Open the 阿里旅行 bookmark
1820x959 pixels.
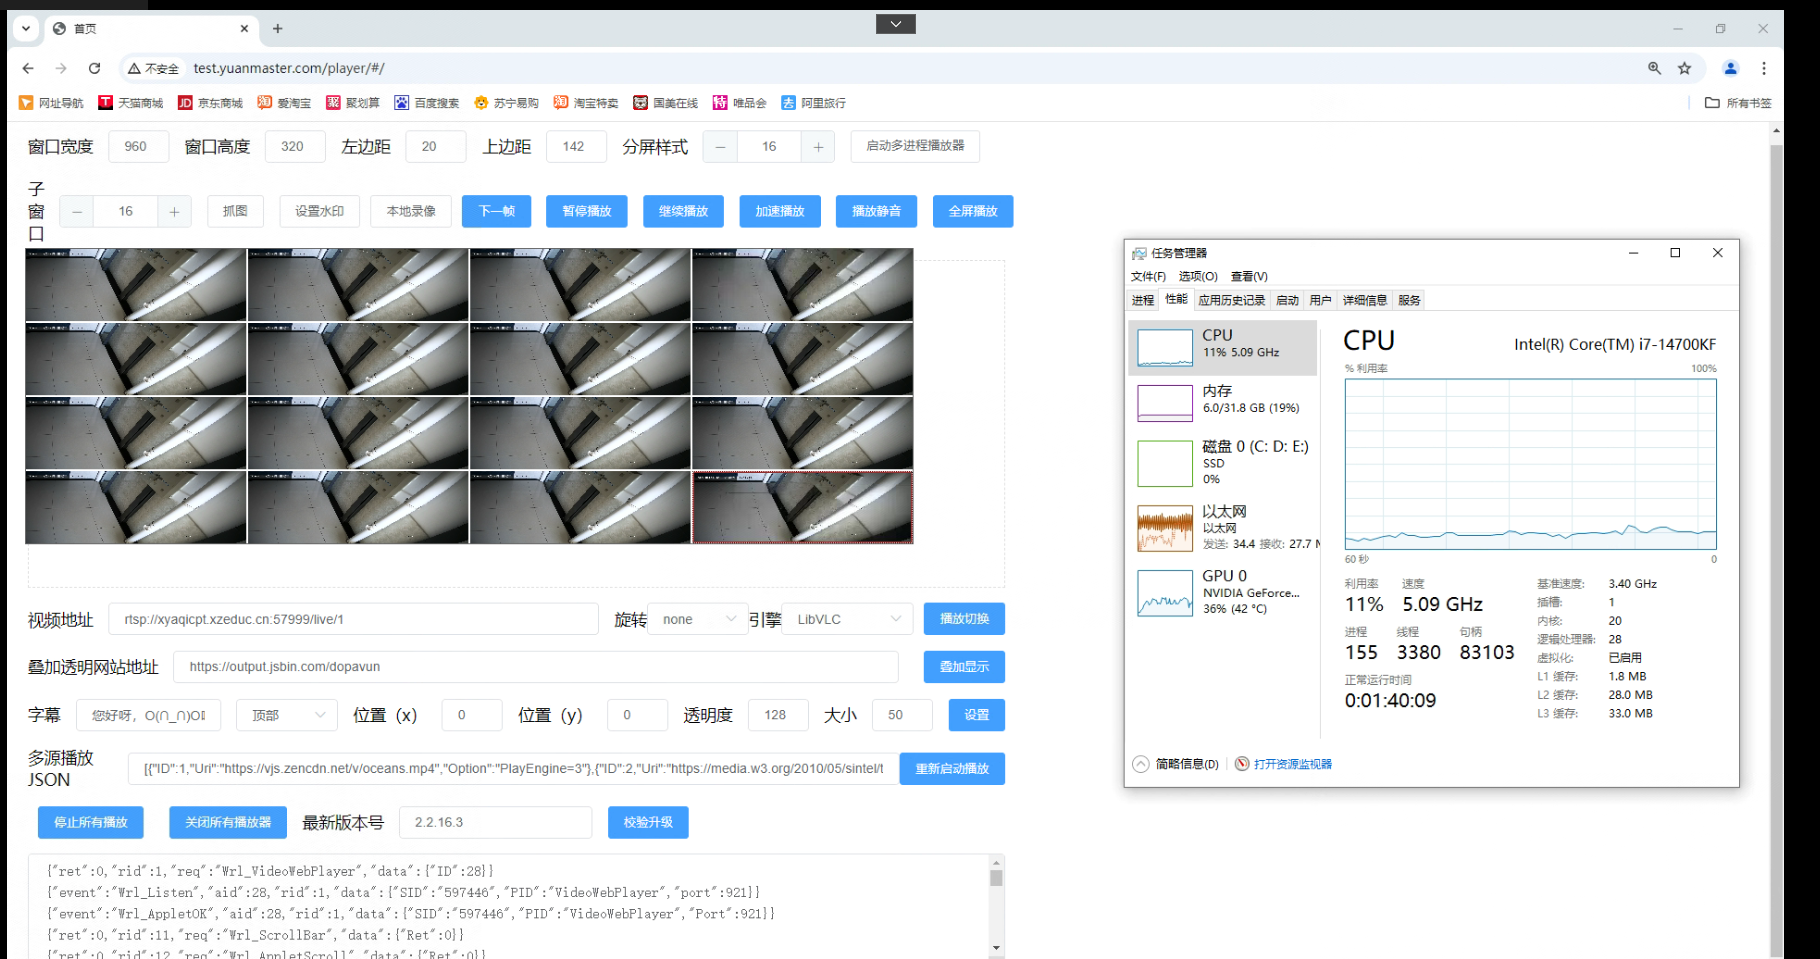(814, 103)
